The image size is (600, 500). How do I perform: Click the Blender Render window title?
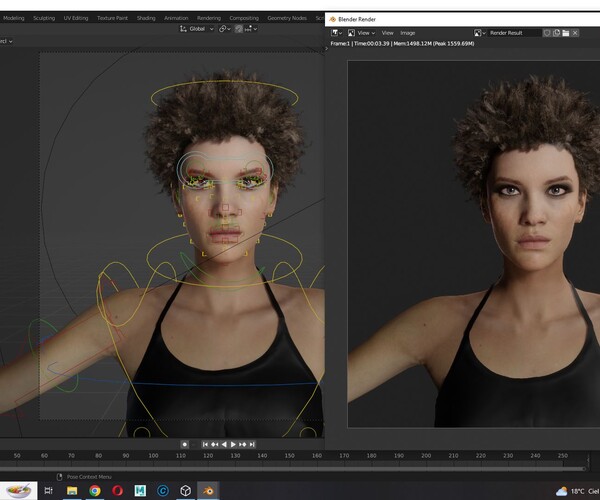tap(357, 19)
